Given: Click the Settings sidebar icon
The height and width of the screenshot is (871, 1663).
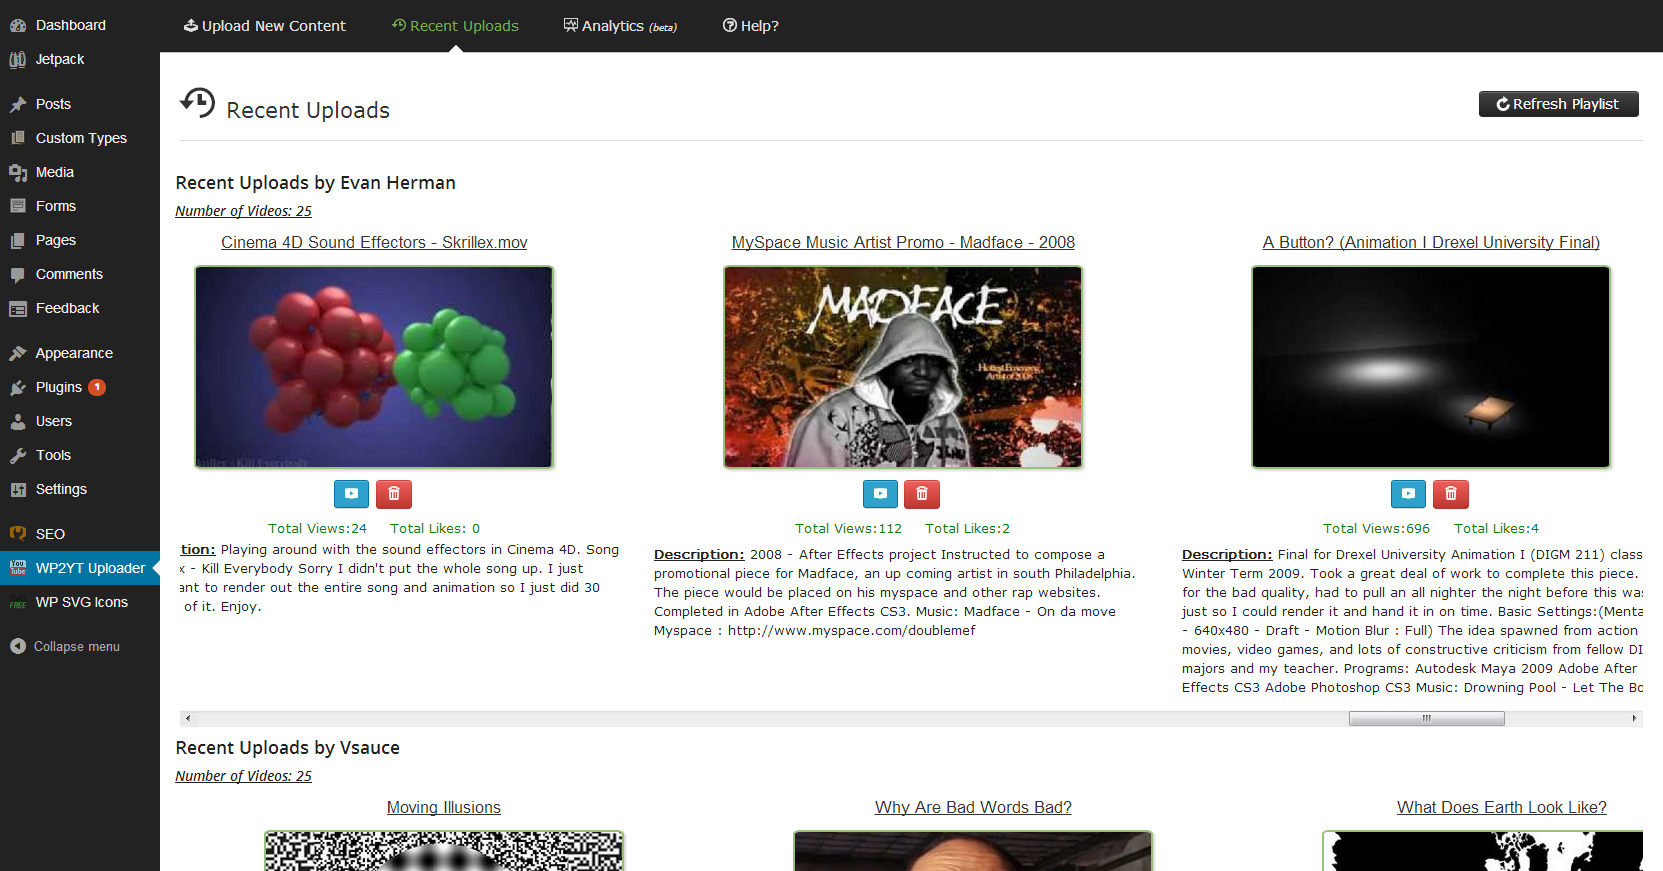Looking at the screenshot, I should pyautogui.click(x=18, y=489).
